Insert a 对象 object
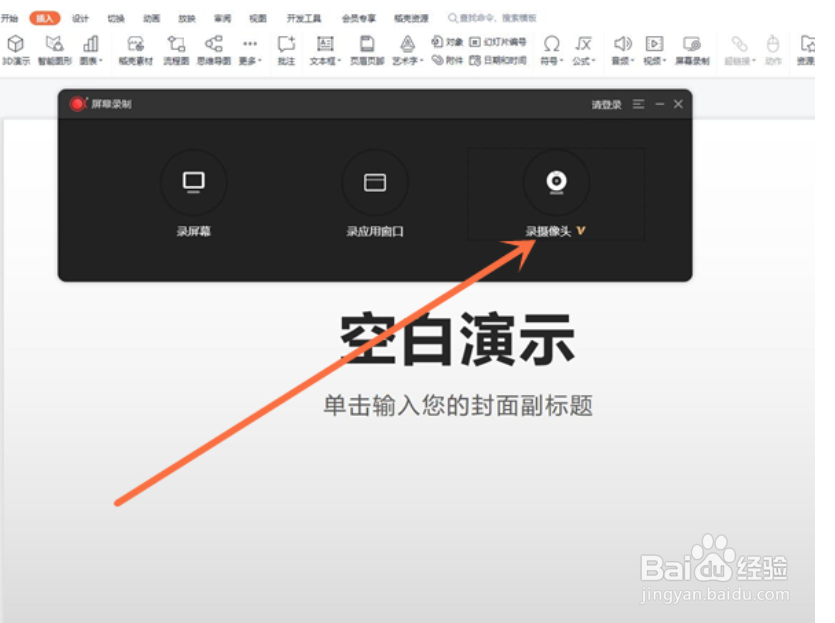This screenshot has height=623, width=835. (447, 42)
